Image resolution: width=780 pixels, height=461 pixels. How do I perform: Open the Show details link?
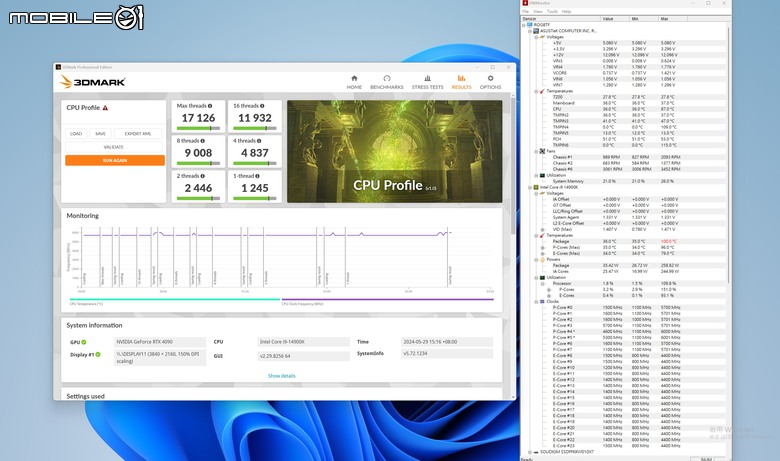pyautogui.click(x=282, y=376)
